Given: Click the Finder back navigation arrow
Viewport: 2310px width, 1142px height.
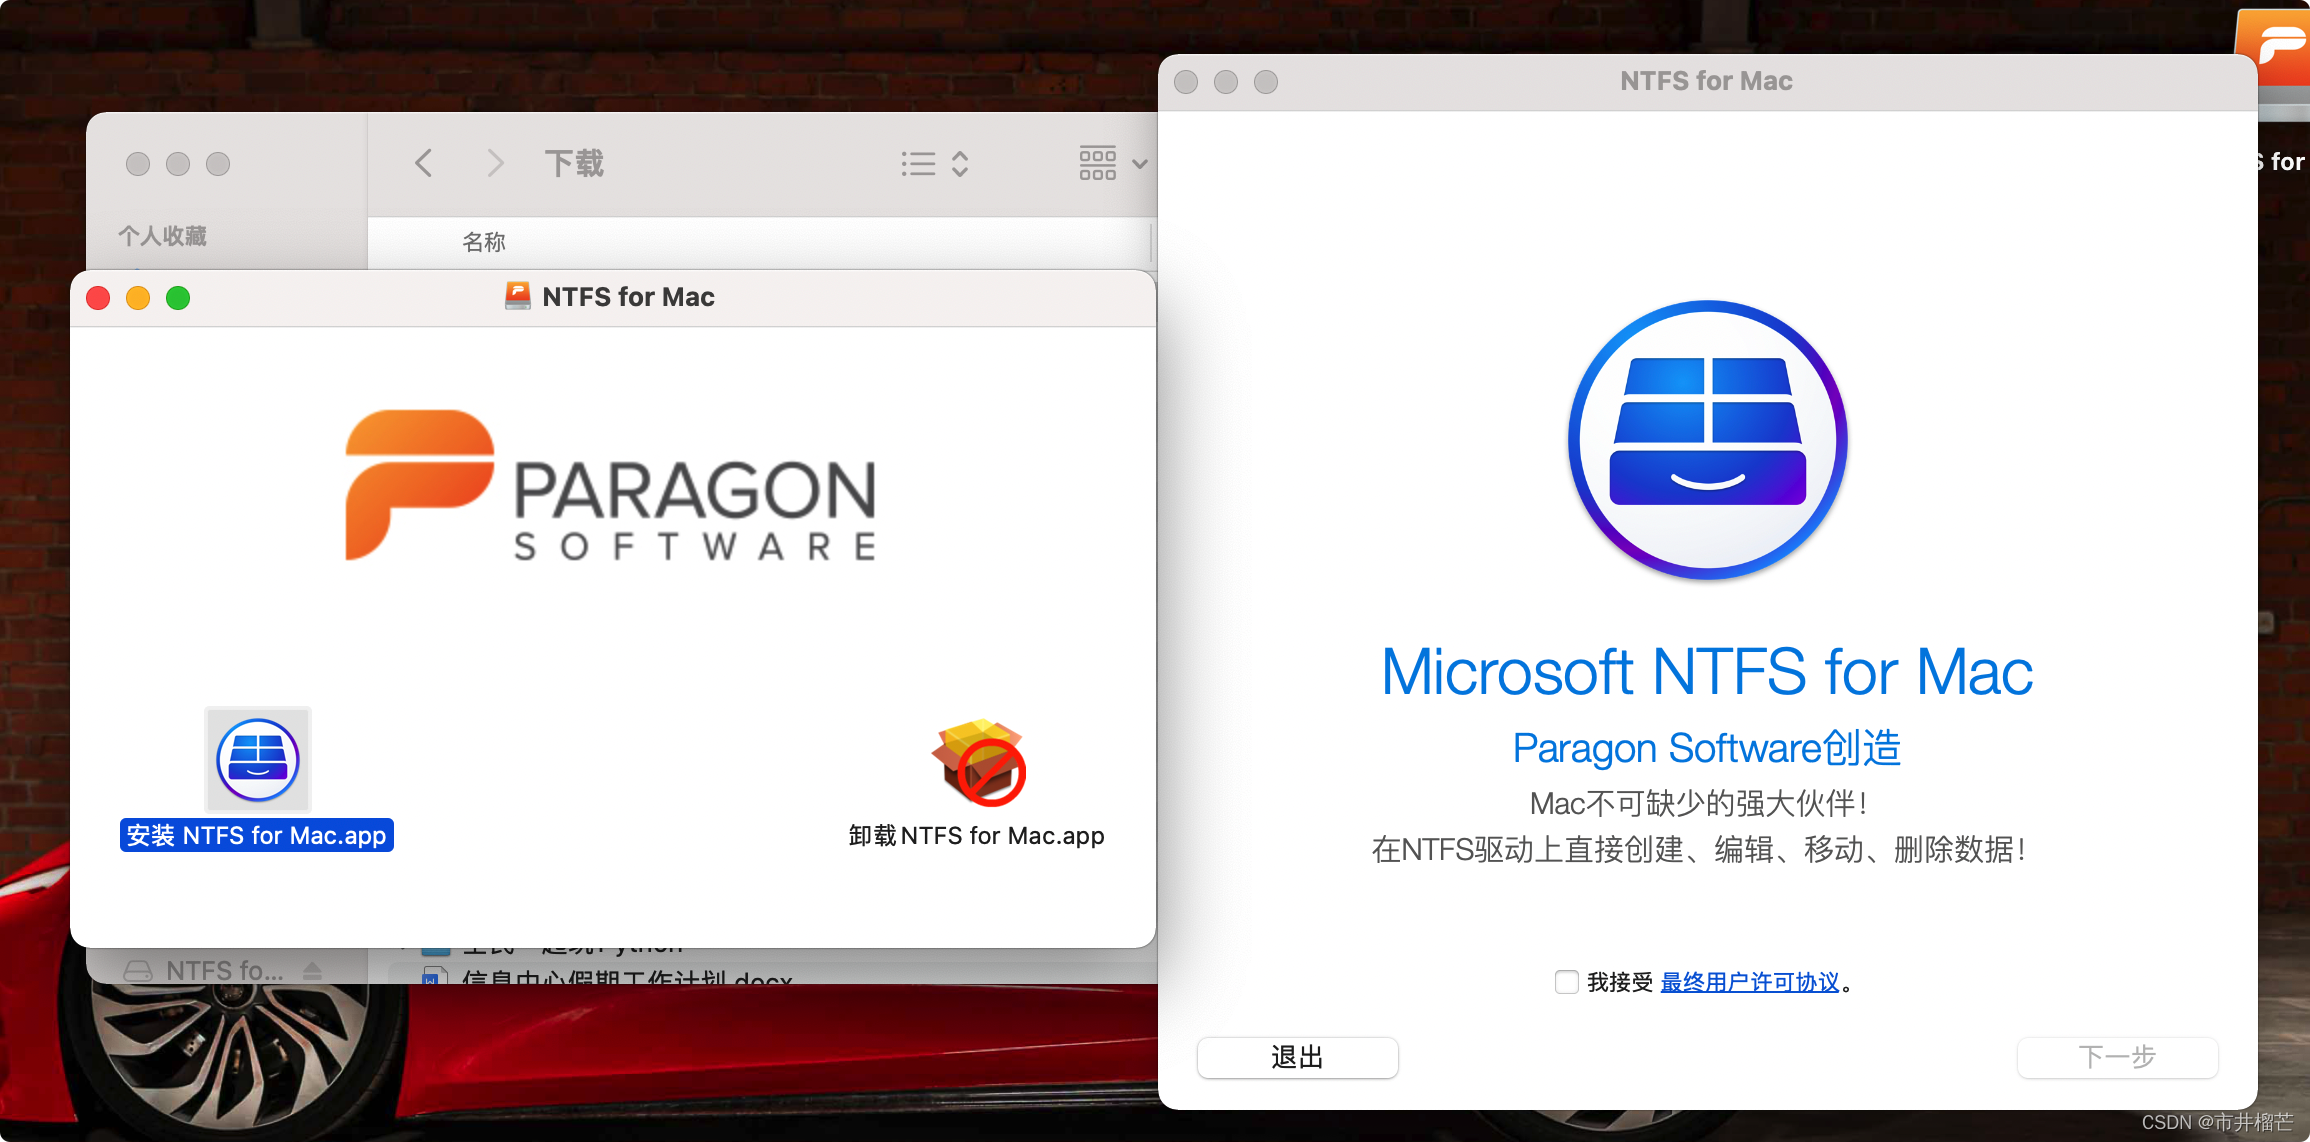Looking at the screenshot, I should coord(424,163).
